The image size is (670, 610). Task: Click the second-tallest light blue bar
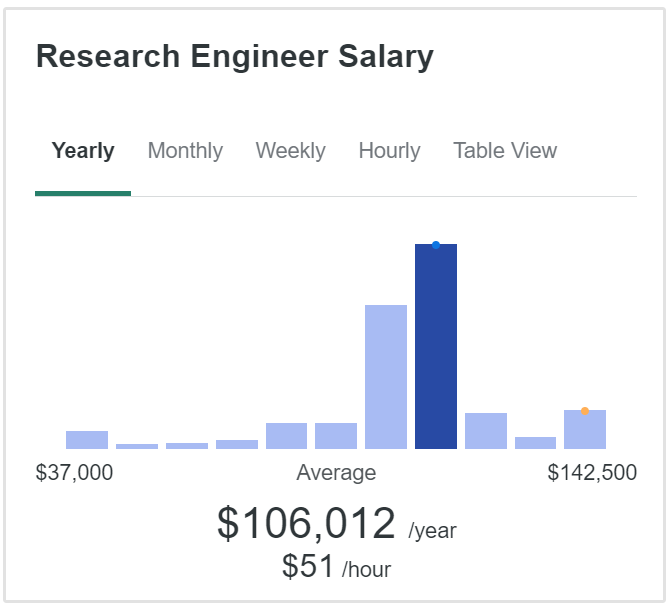[386, 377]
